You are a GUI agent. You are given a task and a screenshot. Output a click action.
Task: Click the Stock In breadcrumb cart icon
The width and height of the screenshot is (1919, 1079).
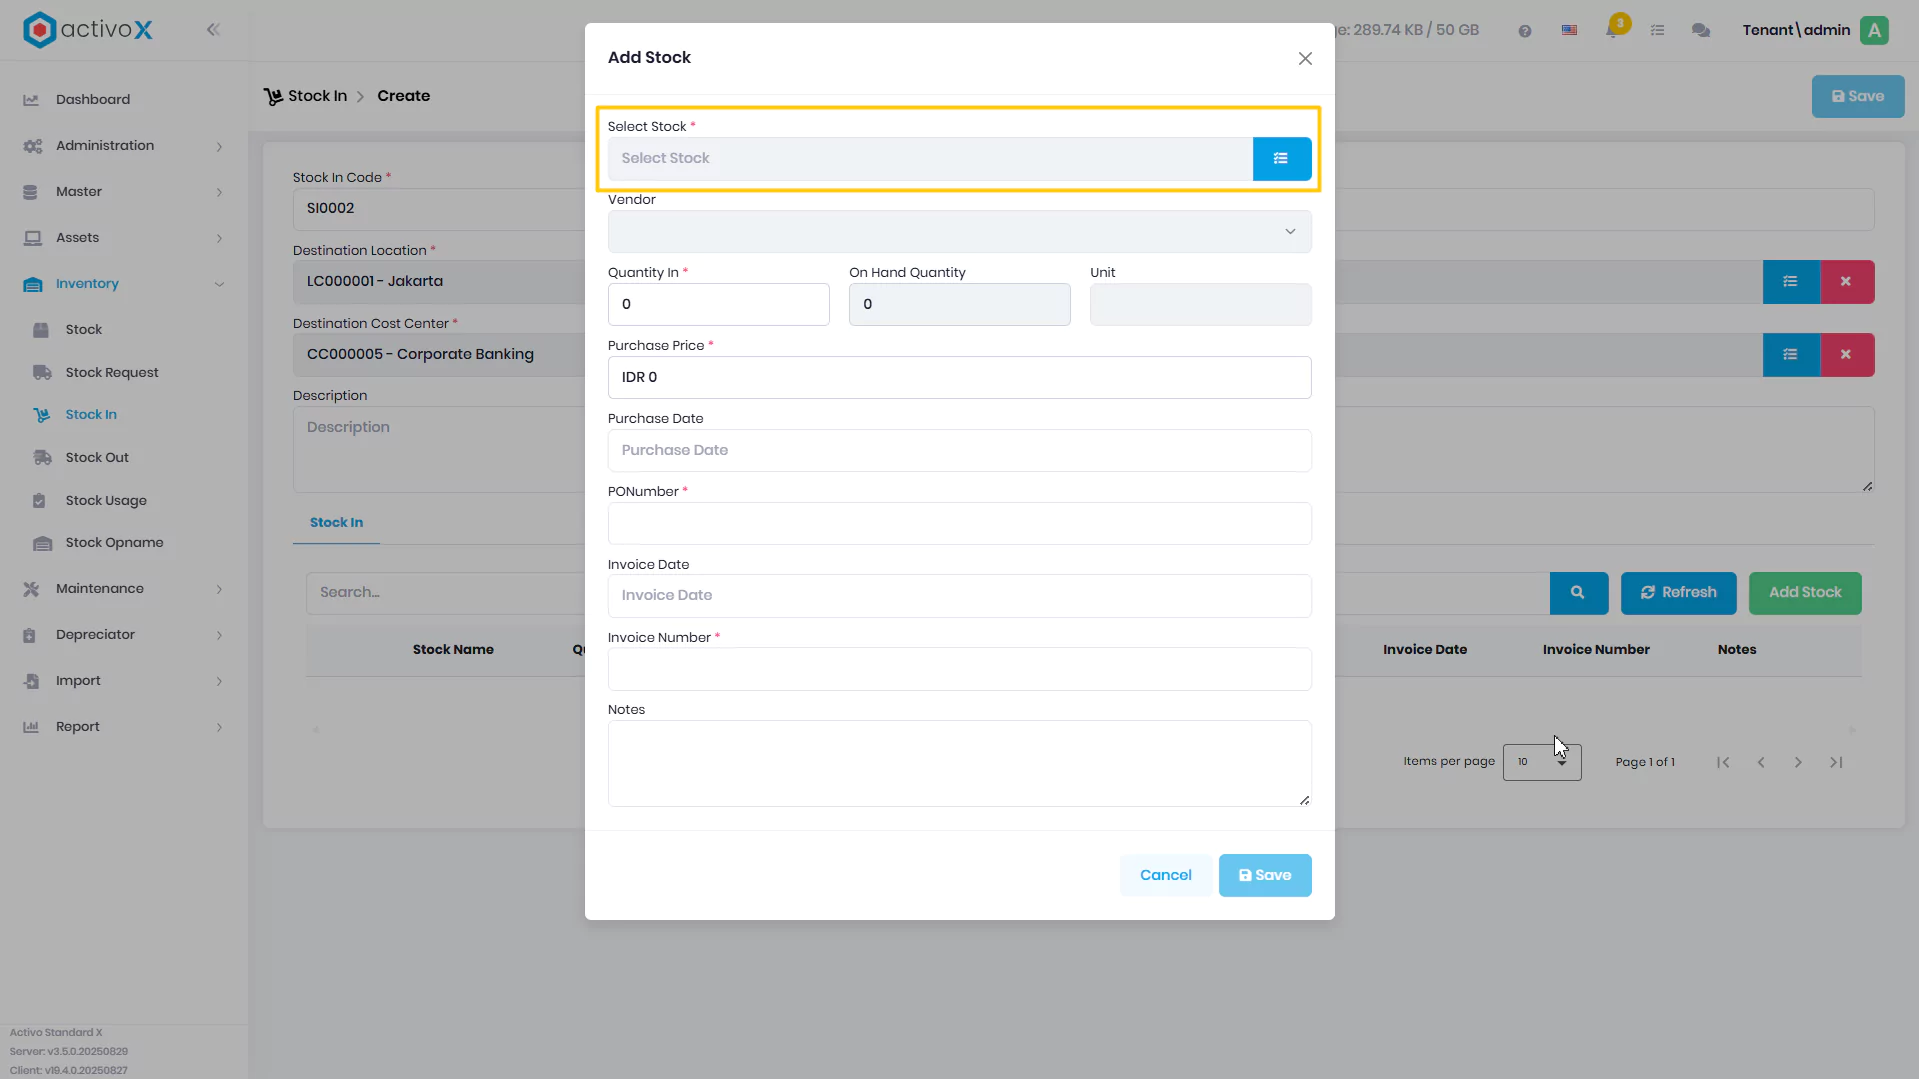[273, 97]
